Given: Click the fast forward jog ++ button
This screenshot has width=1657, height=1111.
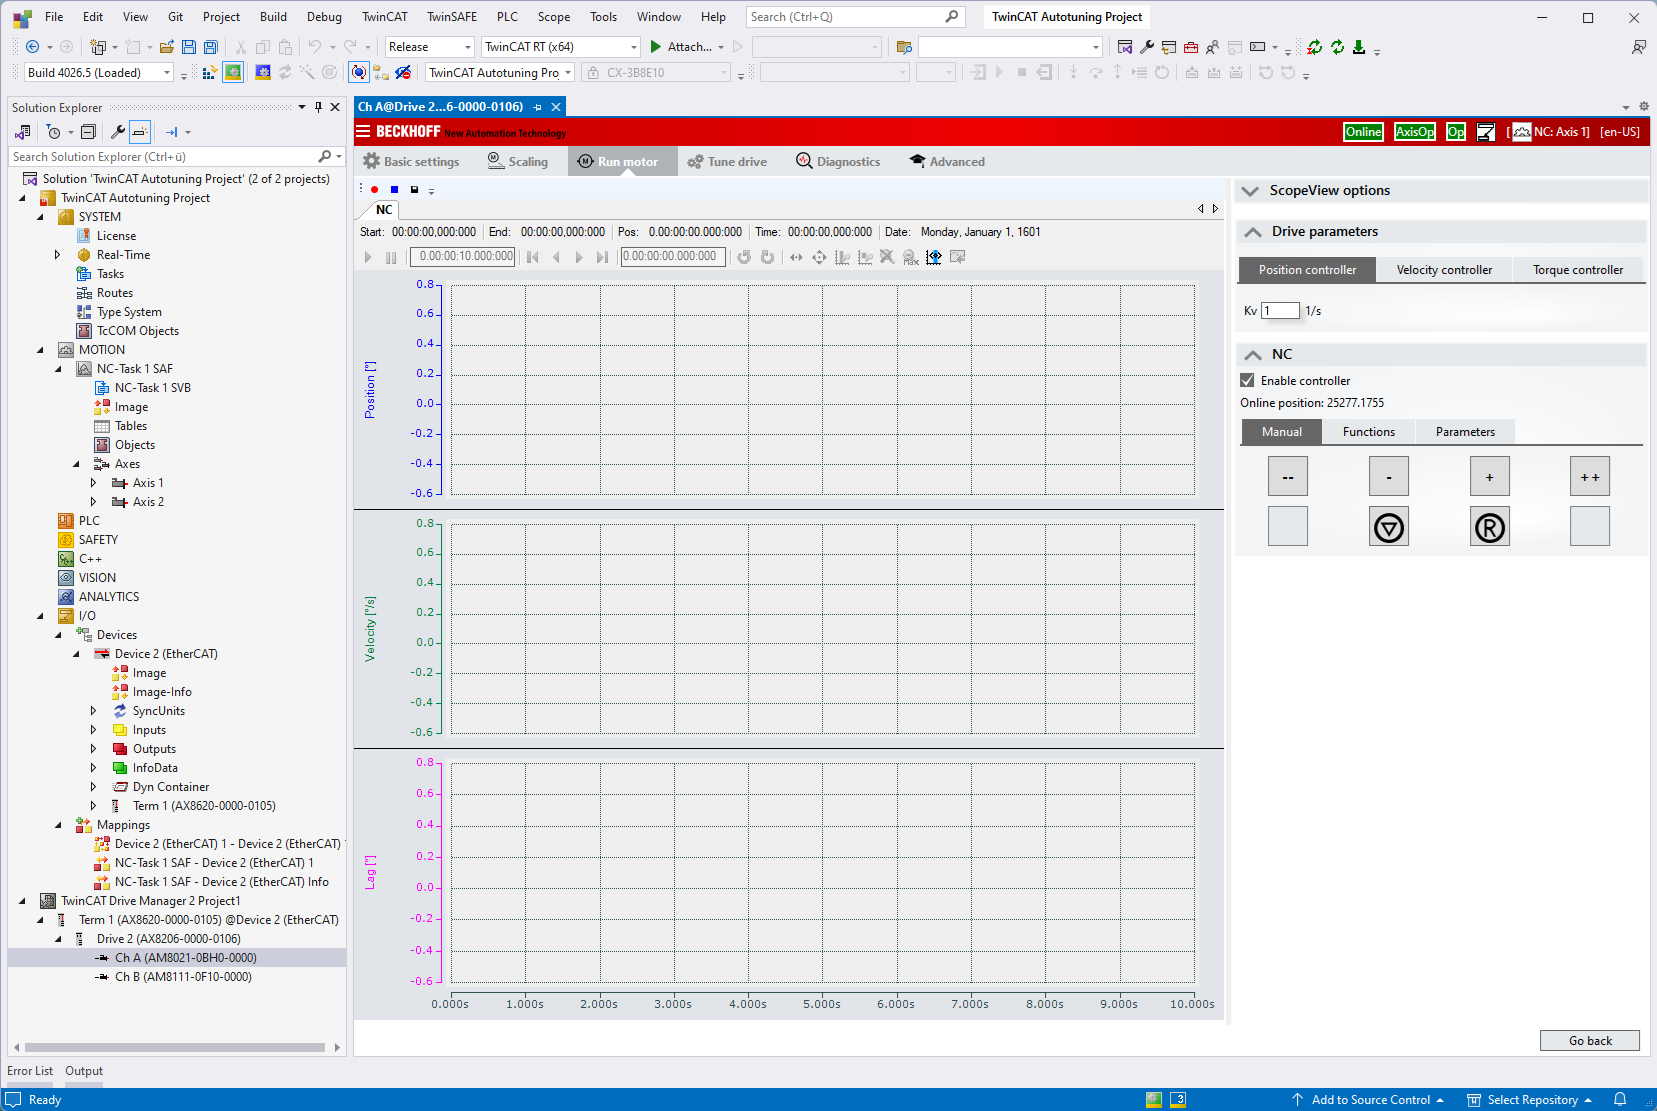Looking at the screenshot, I should pos(1590,477).
